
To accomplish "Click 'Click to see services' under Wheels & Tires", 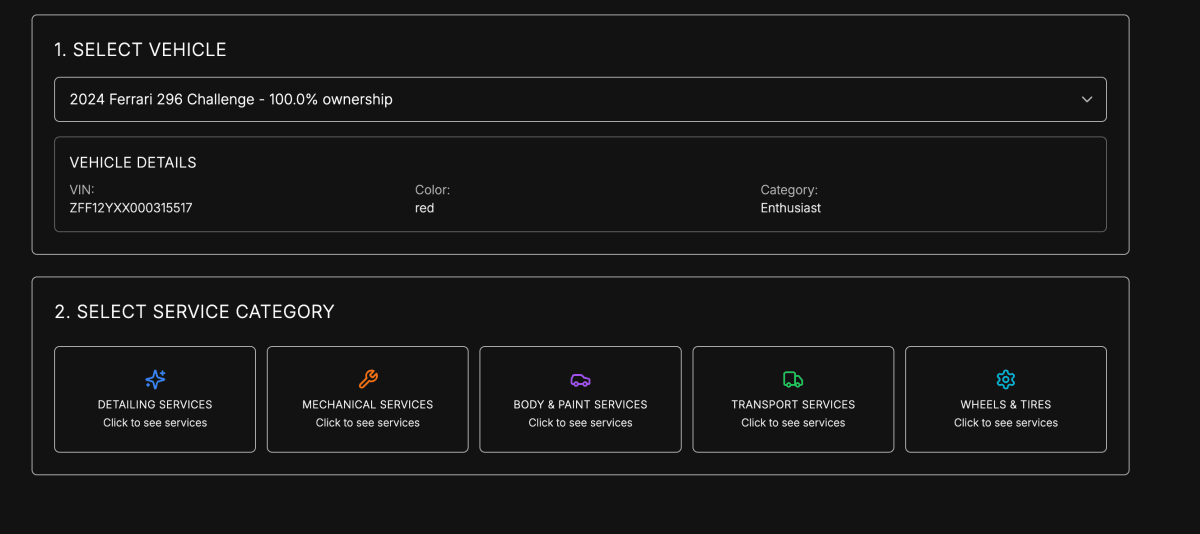I will tap(1006, 423).
